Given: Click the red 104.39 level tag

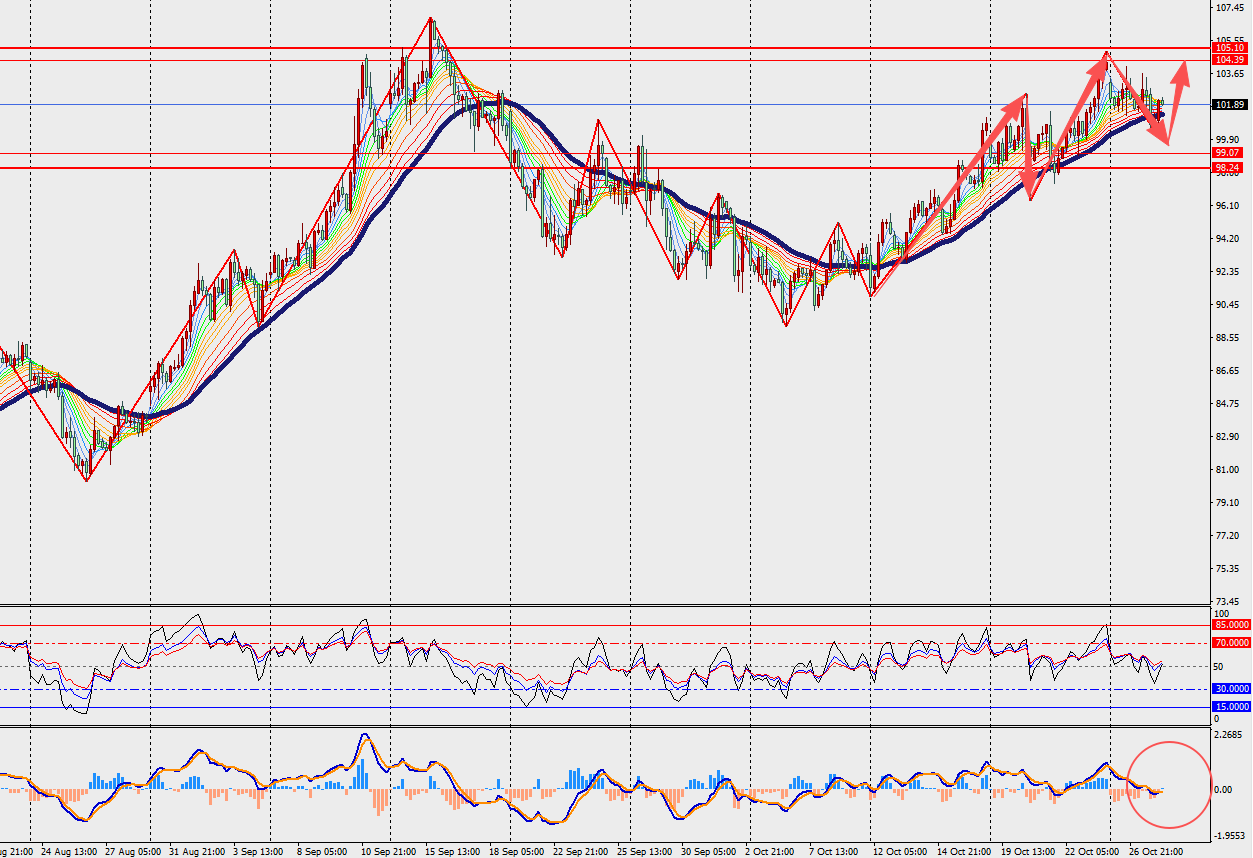Looking at the screenshot, I should pos(1228,60).
